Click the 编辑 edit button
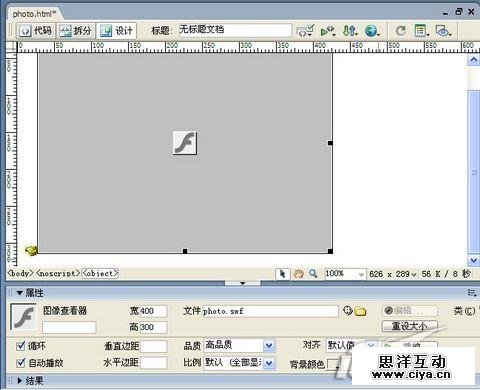The height and width of the screenshot is (390, 480). [409, 311]
